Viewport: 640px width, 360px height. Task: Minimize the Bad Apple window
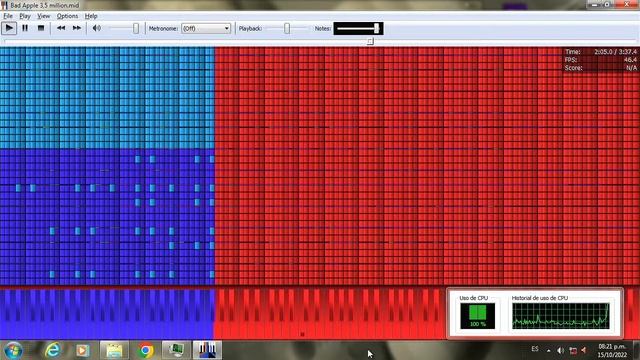coord(594,4)
